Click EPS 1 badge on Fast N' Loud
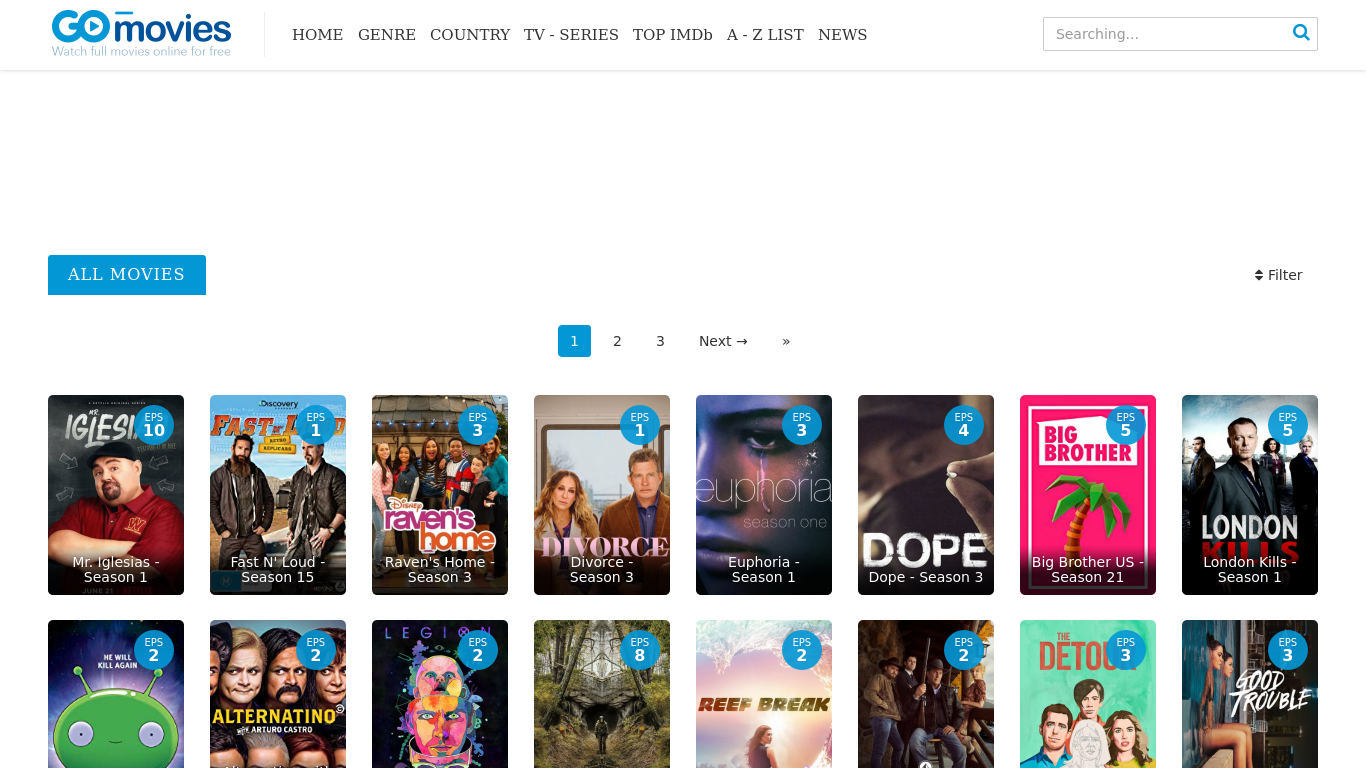Screen dimensions: 1366x768 (x=316, y=425)
